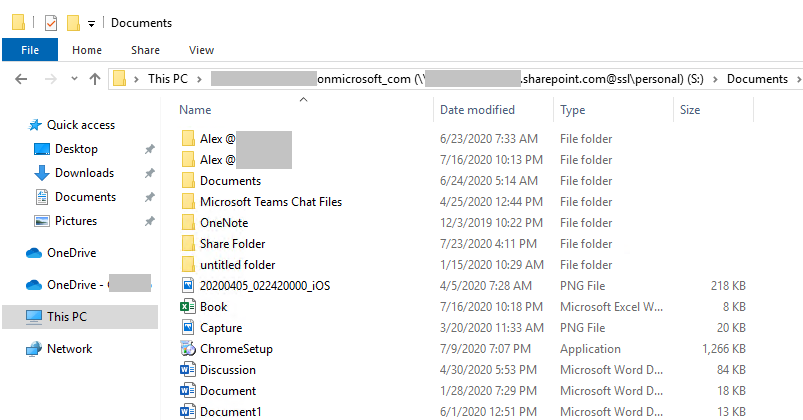
Task: Click the first OneDrive cloud icon
Action: click(34, 253)
